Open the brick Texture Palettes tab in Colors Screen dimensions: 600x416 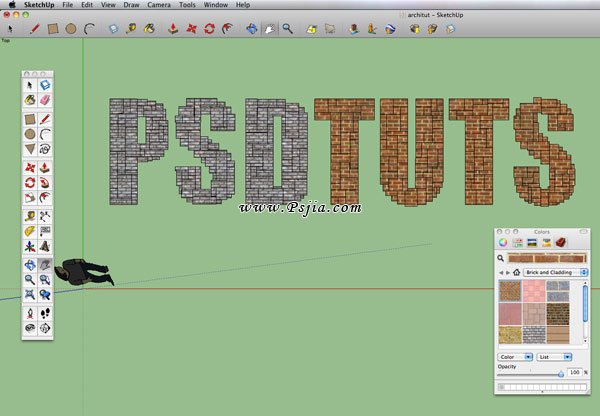(x=562, y=243)
